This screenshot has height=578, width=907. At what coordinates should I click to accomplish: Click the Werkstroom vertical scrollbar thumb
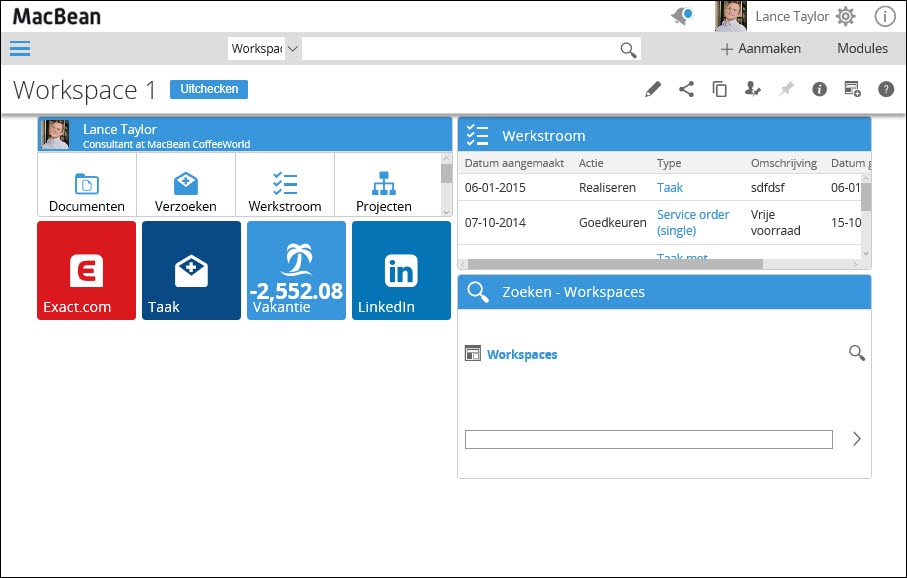point(866,197)
